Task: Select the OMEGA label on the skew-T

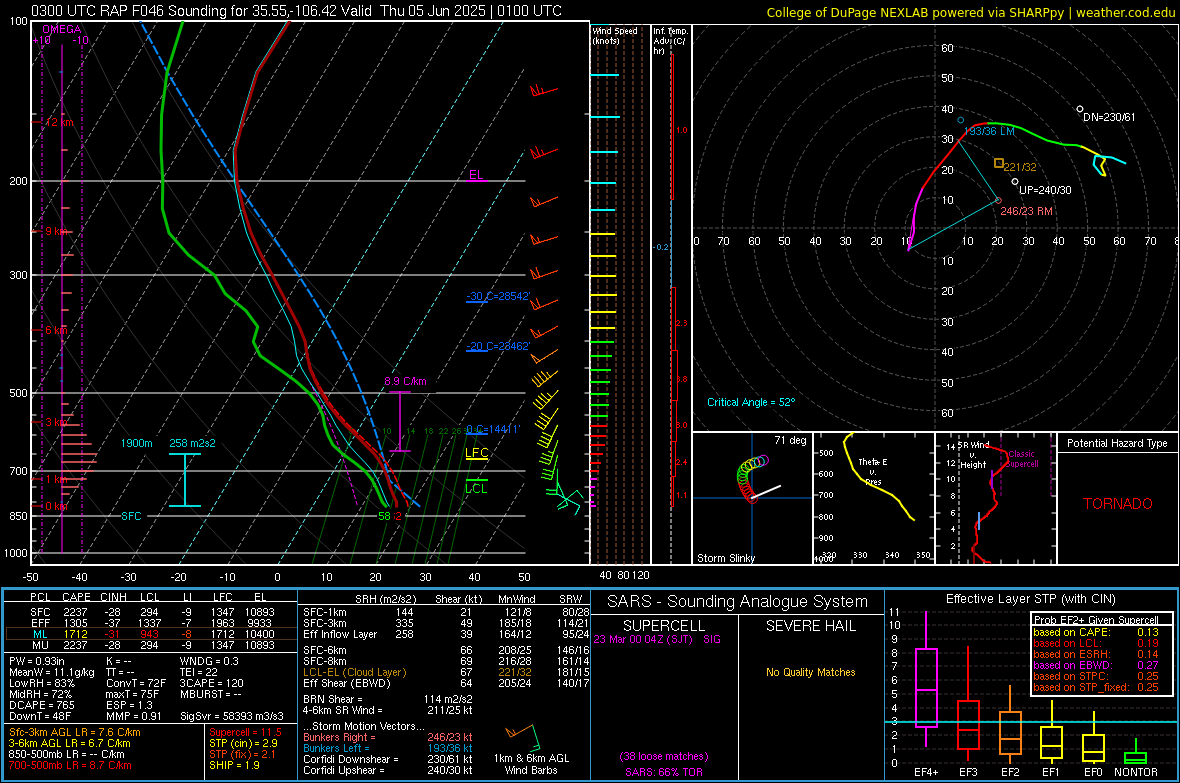Action: tap(61, 29)
